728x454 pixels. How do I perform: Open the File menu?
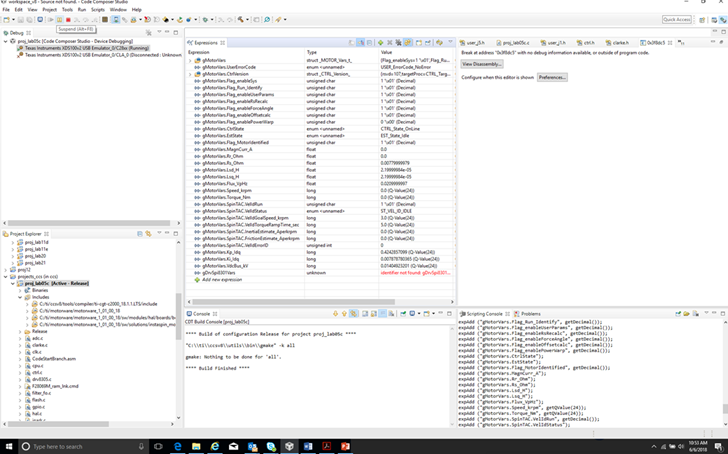coord(6,9)
